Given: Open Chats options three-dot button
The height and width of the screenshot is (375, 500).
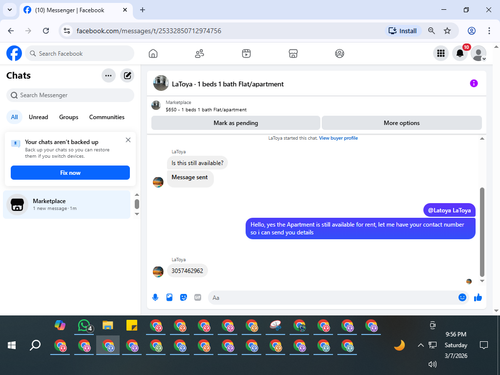Looking at the screenshot, I should 108,76.
